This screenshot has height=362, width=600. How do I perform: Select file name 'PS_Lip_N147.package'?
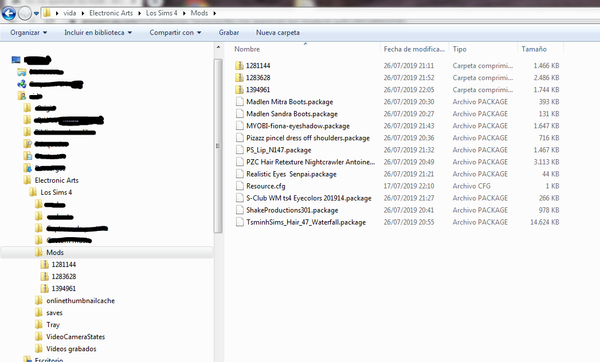279,150
